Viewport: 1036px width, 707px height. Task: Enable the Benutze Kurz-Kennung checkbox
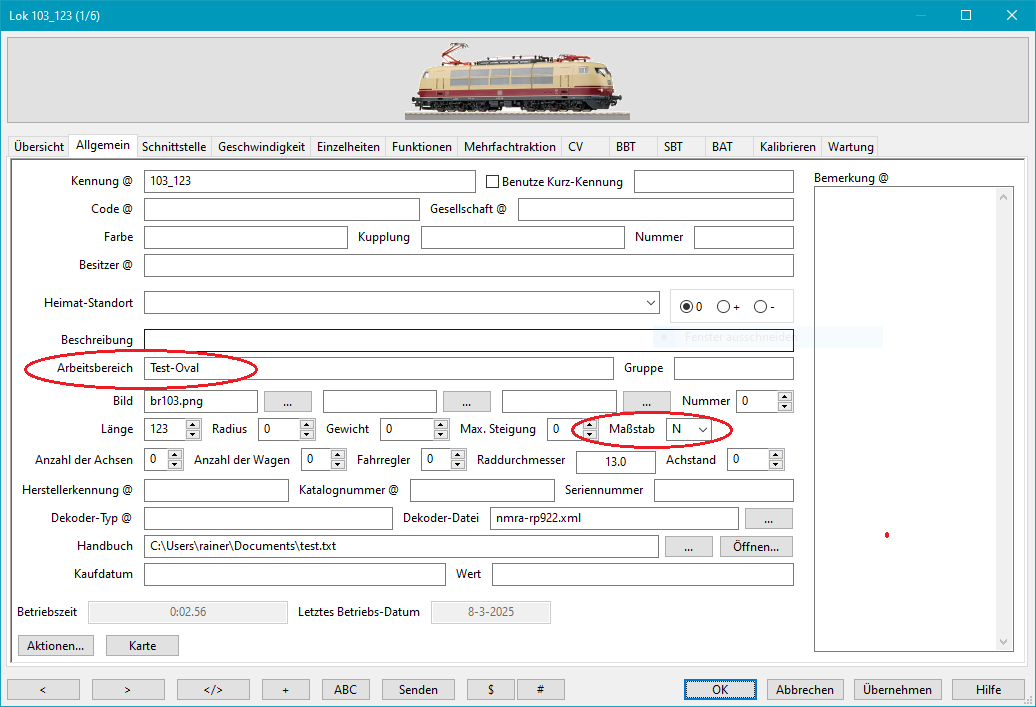pos(492,182)
